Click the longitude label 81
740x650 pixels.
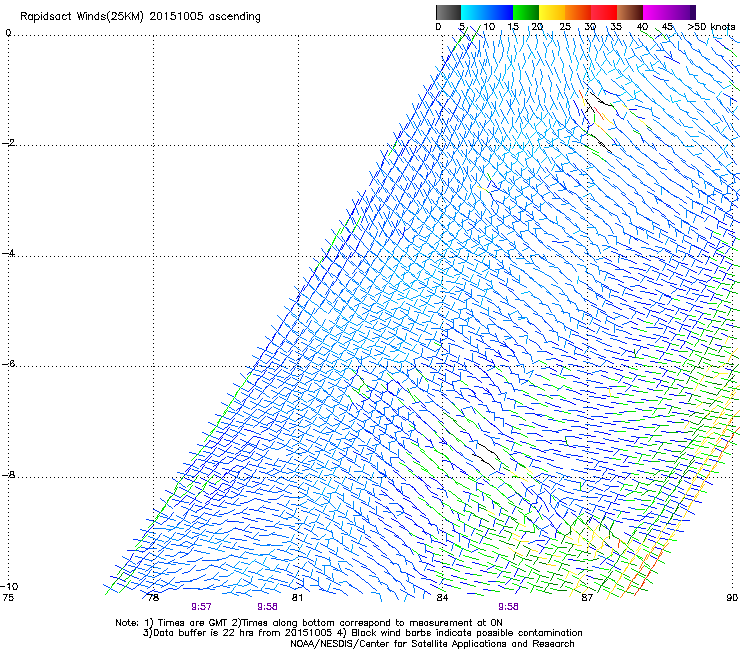coord(297,598)
